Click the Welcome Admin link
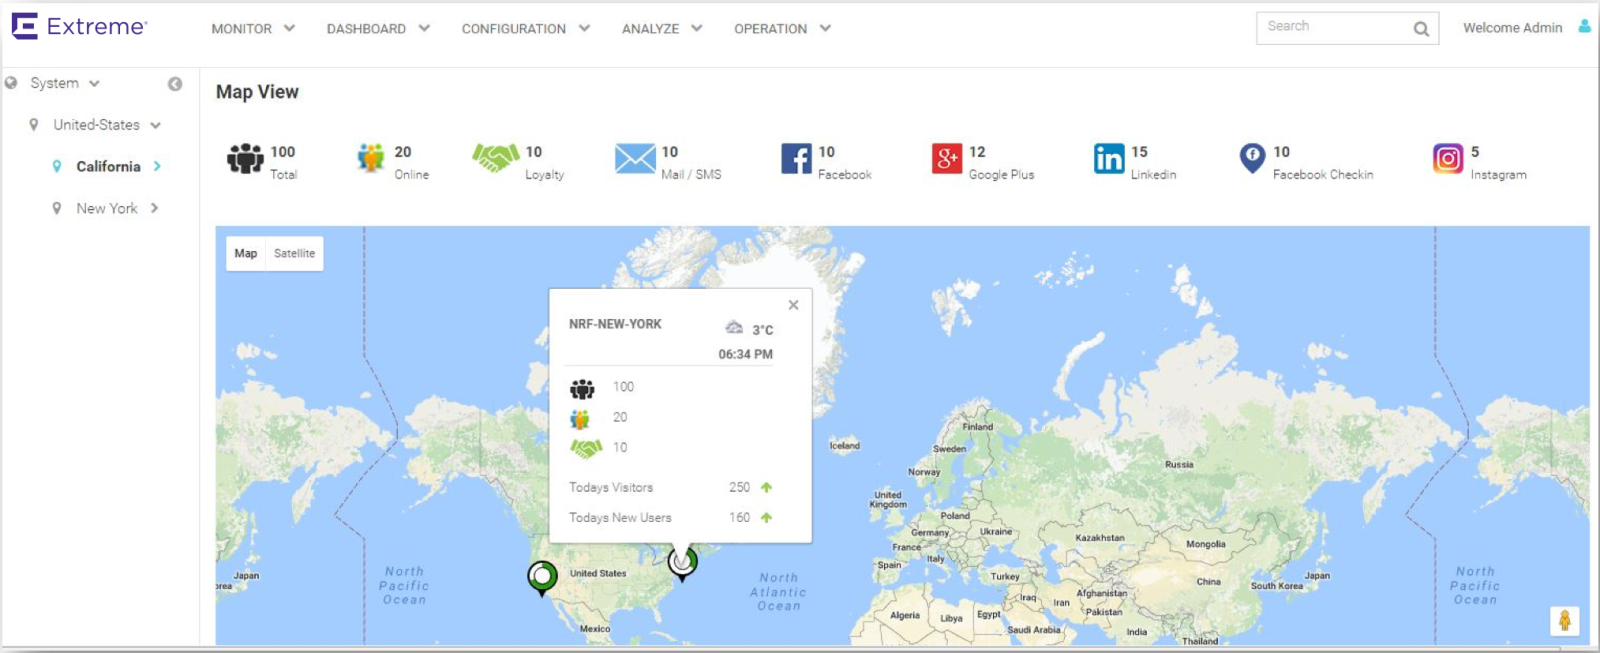The height and width of the screenshot is (653, 1600). (x=1512, y=28)
